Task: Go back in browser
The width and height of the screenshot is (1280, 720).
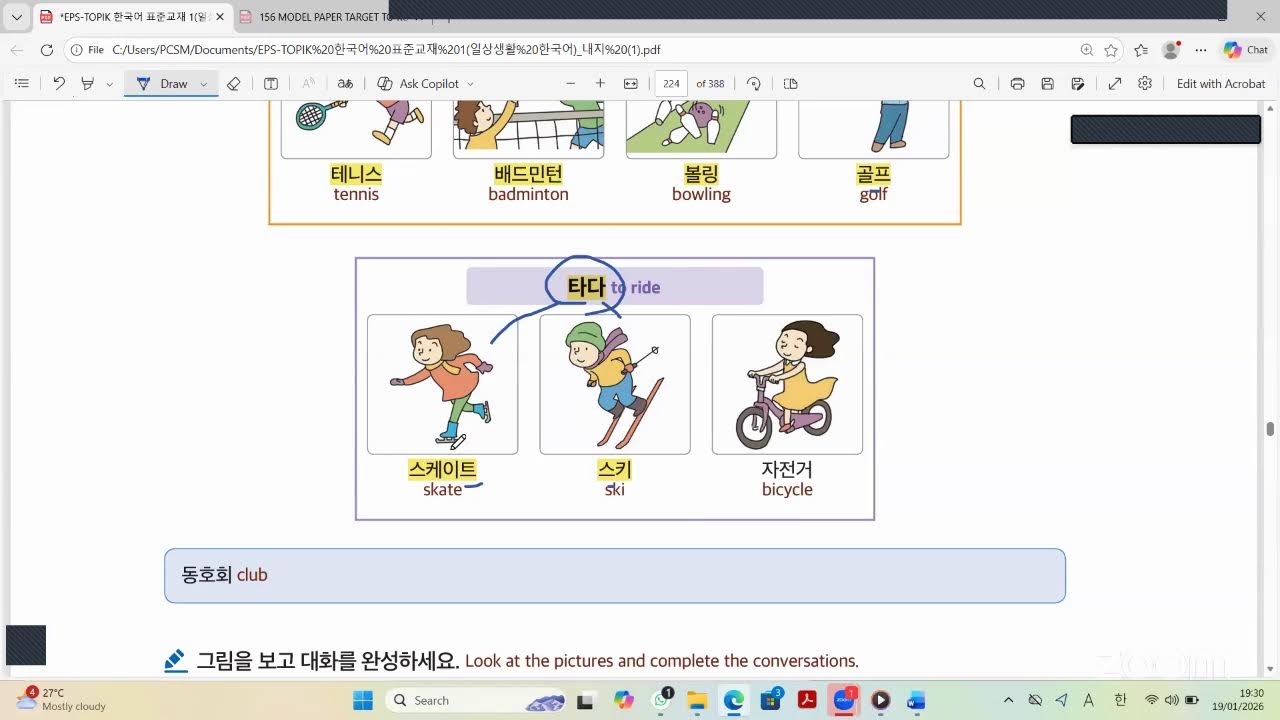Action: click(x=17, y=50)
